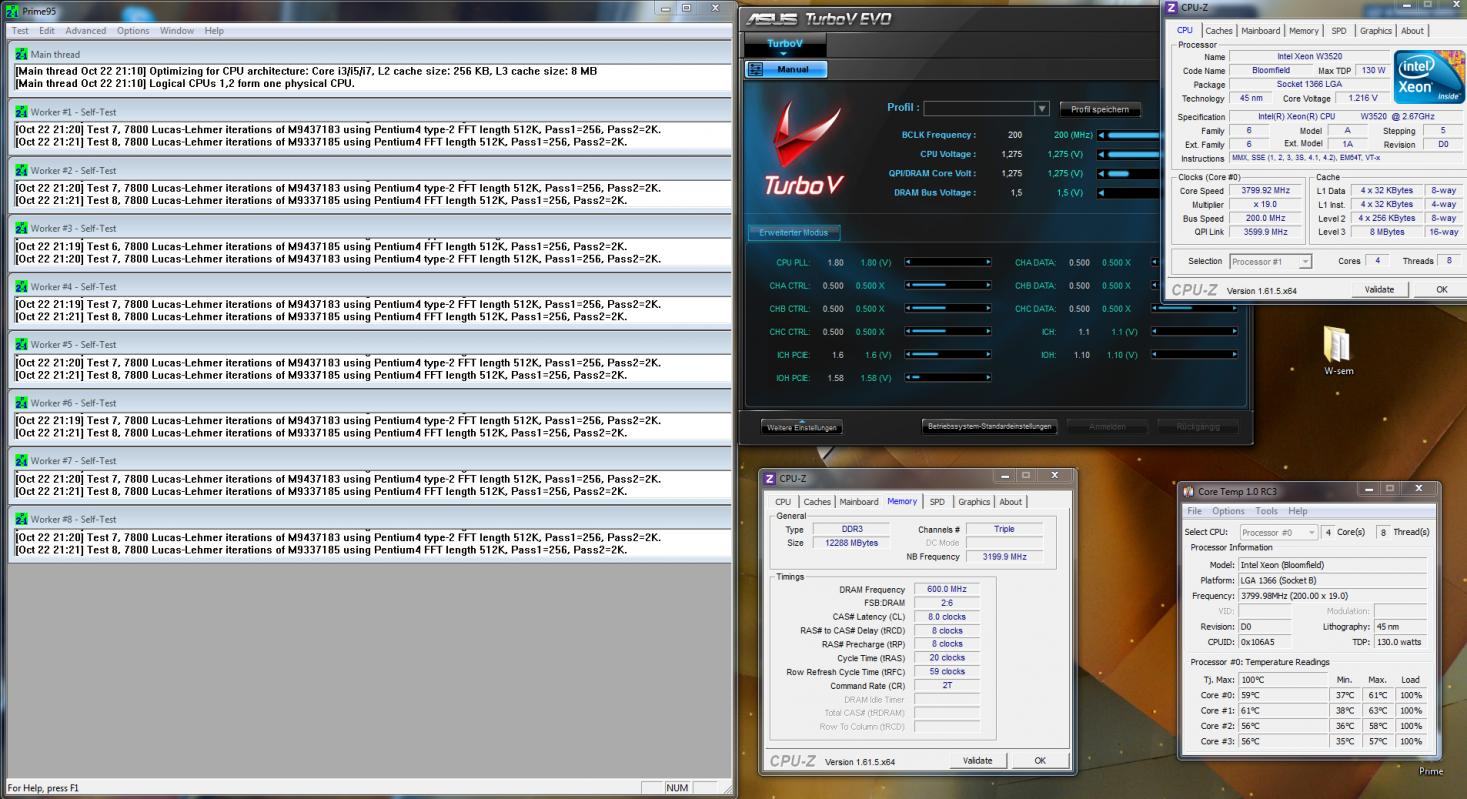Open About tab in upper CPU-Z
The width and height of the screenshot is (1467, 799).
[1412, 31]
